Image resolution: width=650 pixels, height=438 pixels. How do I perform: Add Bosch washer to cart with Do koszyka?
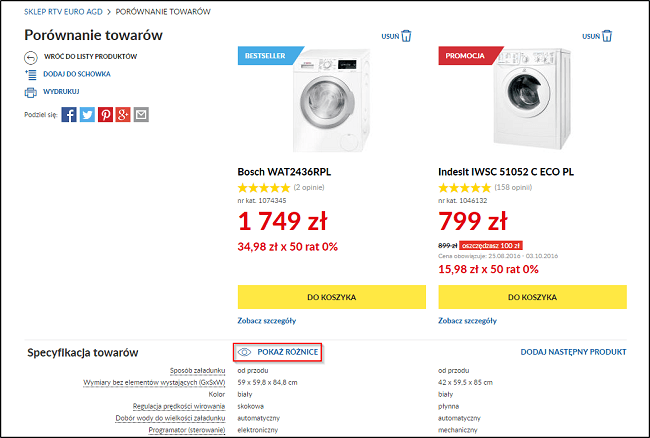click(x=332, y=297)
